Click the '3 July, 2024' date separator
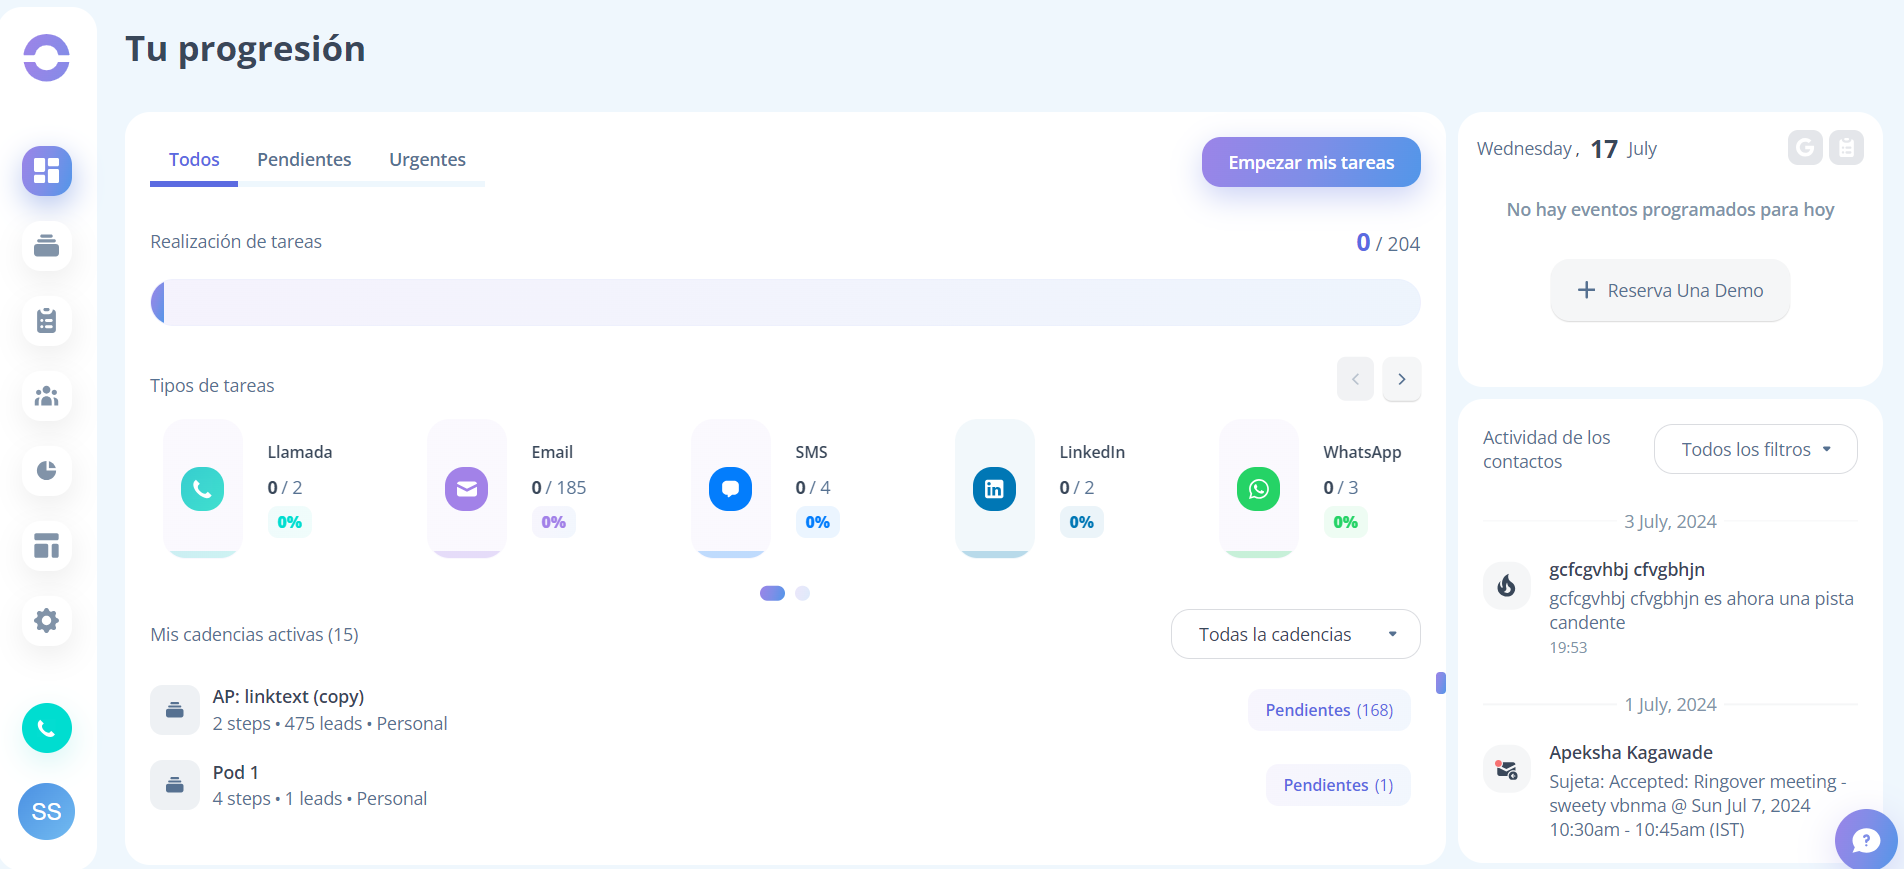The height and width of the screenshot is (869, 1904). pyautogui.click(x=1670, y=522)
